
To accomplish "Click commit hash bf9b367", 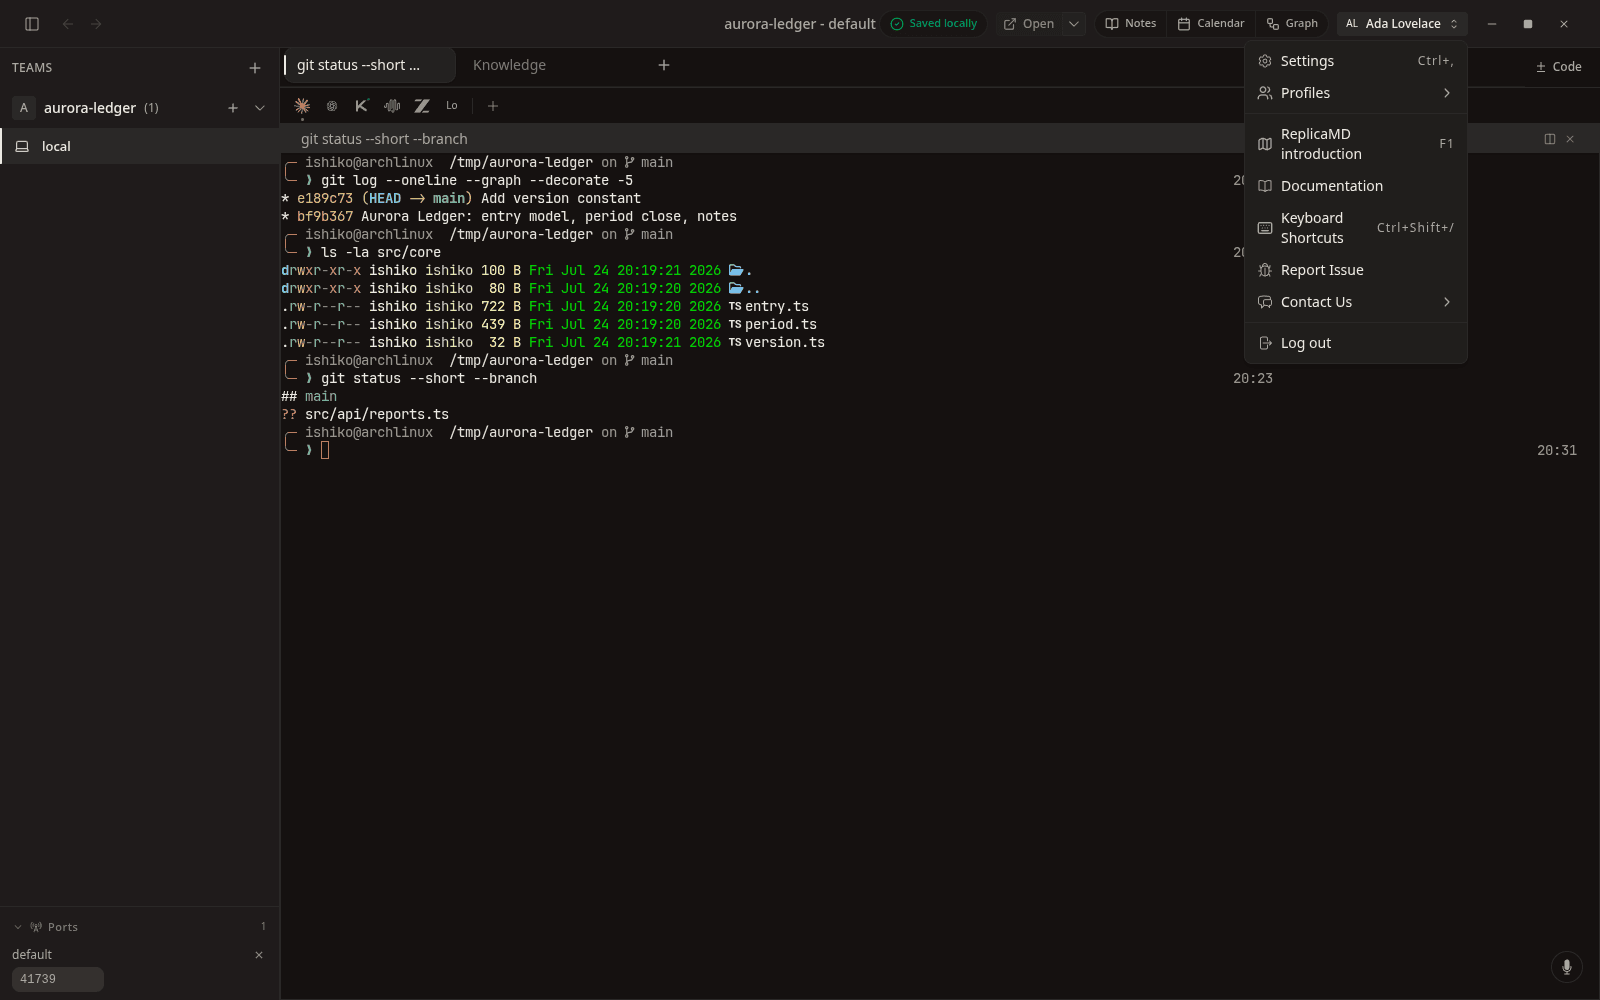I will (325, 216).
